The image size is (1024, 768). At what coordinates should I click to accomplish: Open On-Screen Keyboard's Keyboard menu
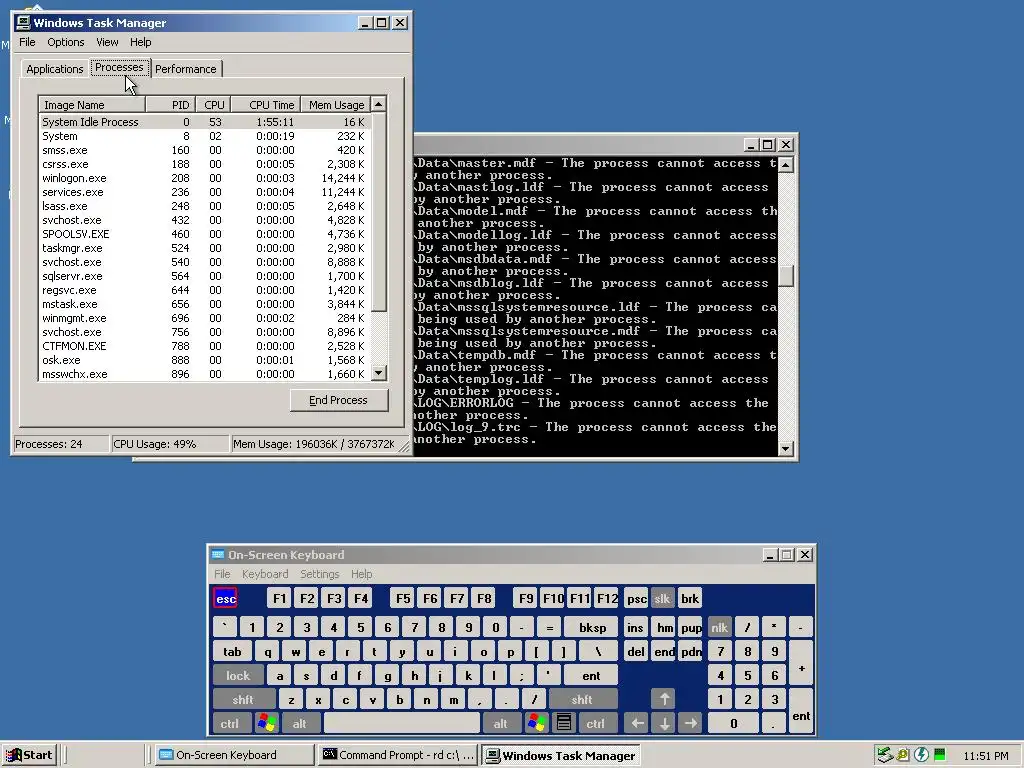pos(264,574)
